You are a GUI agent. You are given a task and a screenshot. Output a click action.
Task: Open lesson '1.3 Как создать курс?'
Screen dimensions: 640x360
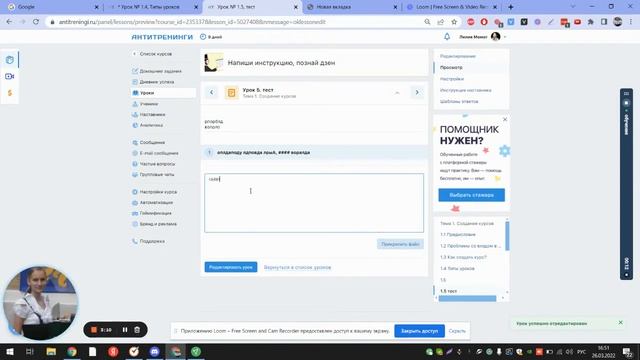[463, 257]
